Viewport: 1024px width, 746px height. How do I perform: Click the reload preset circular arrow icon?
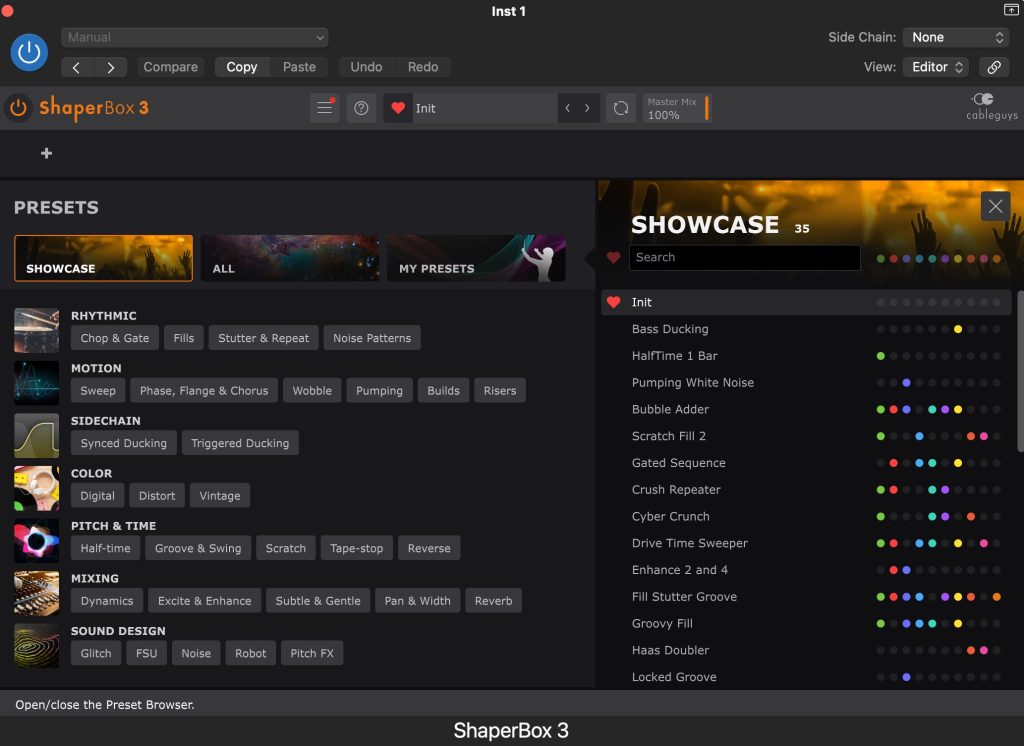pos(621,108)
